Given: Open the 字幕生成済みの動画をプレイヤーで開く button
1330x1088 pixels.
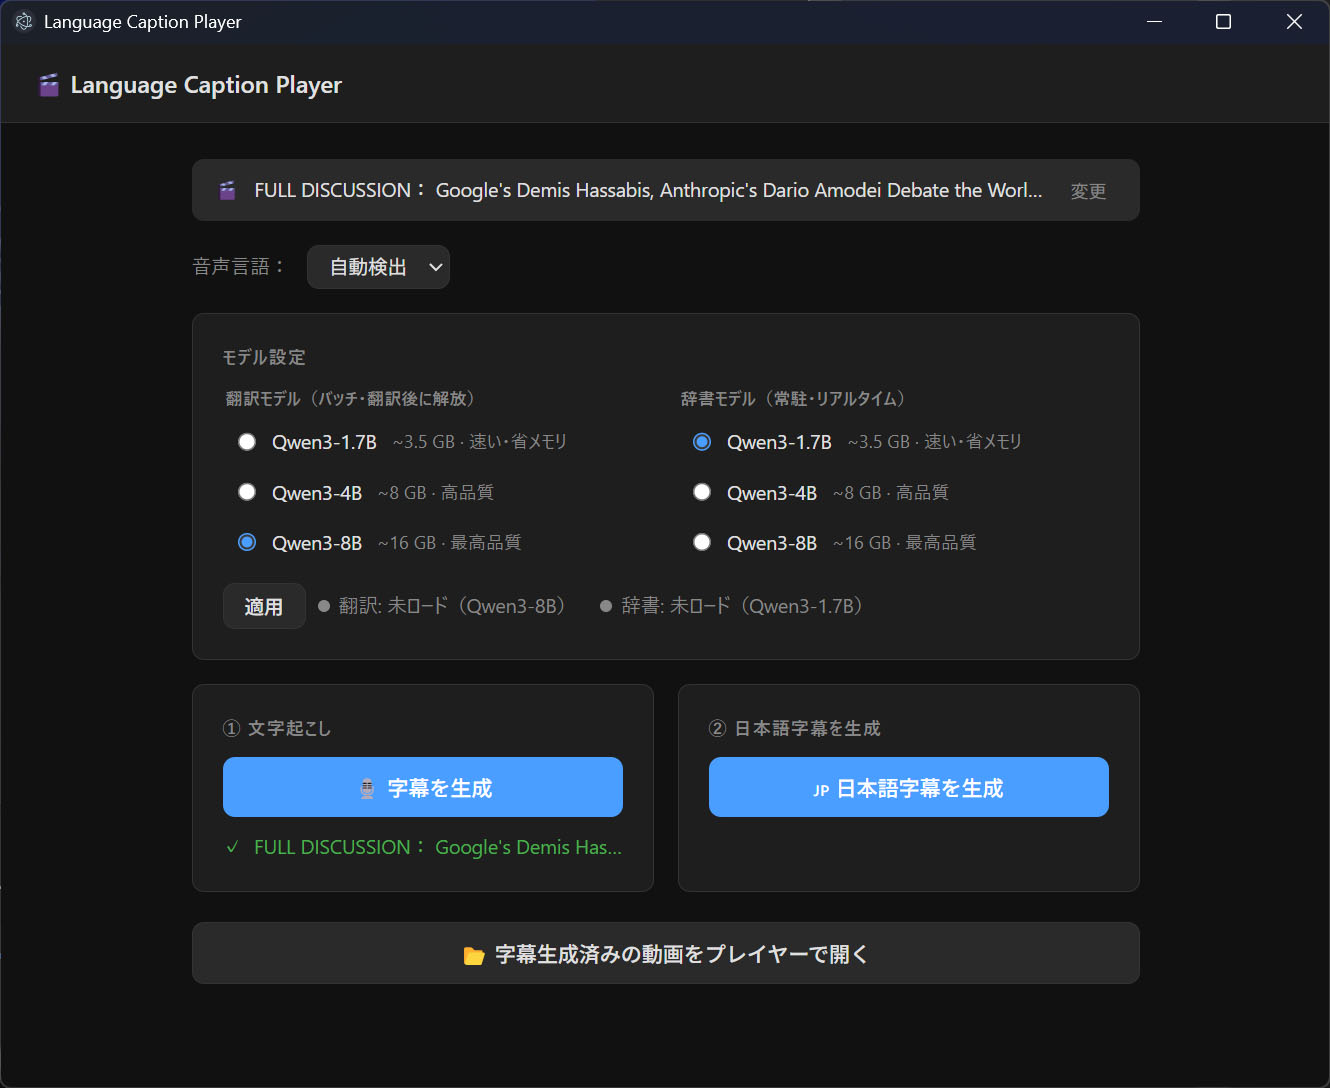Looking at the screenshot, I should coord(665,953).
